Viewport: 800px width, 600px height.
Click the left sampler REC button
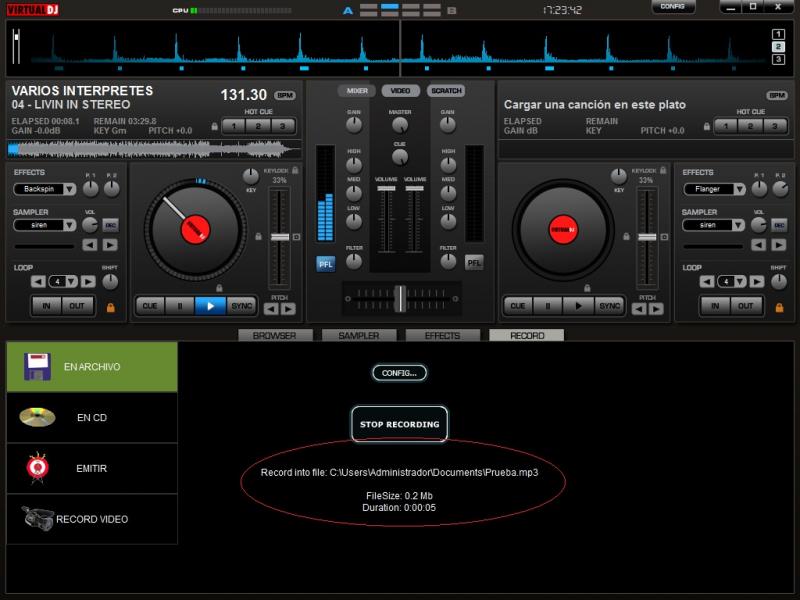110,225
